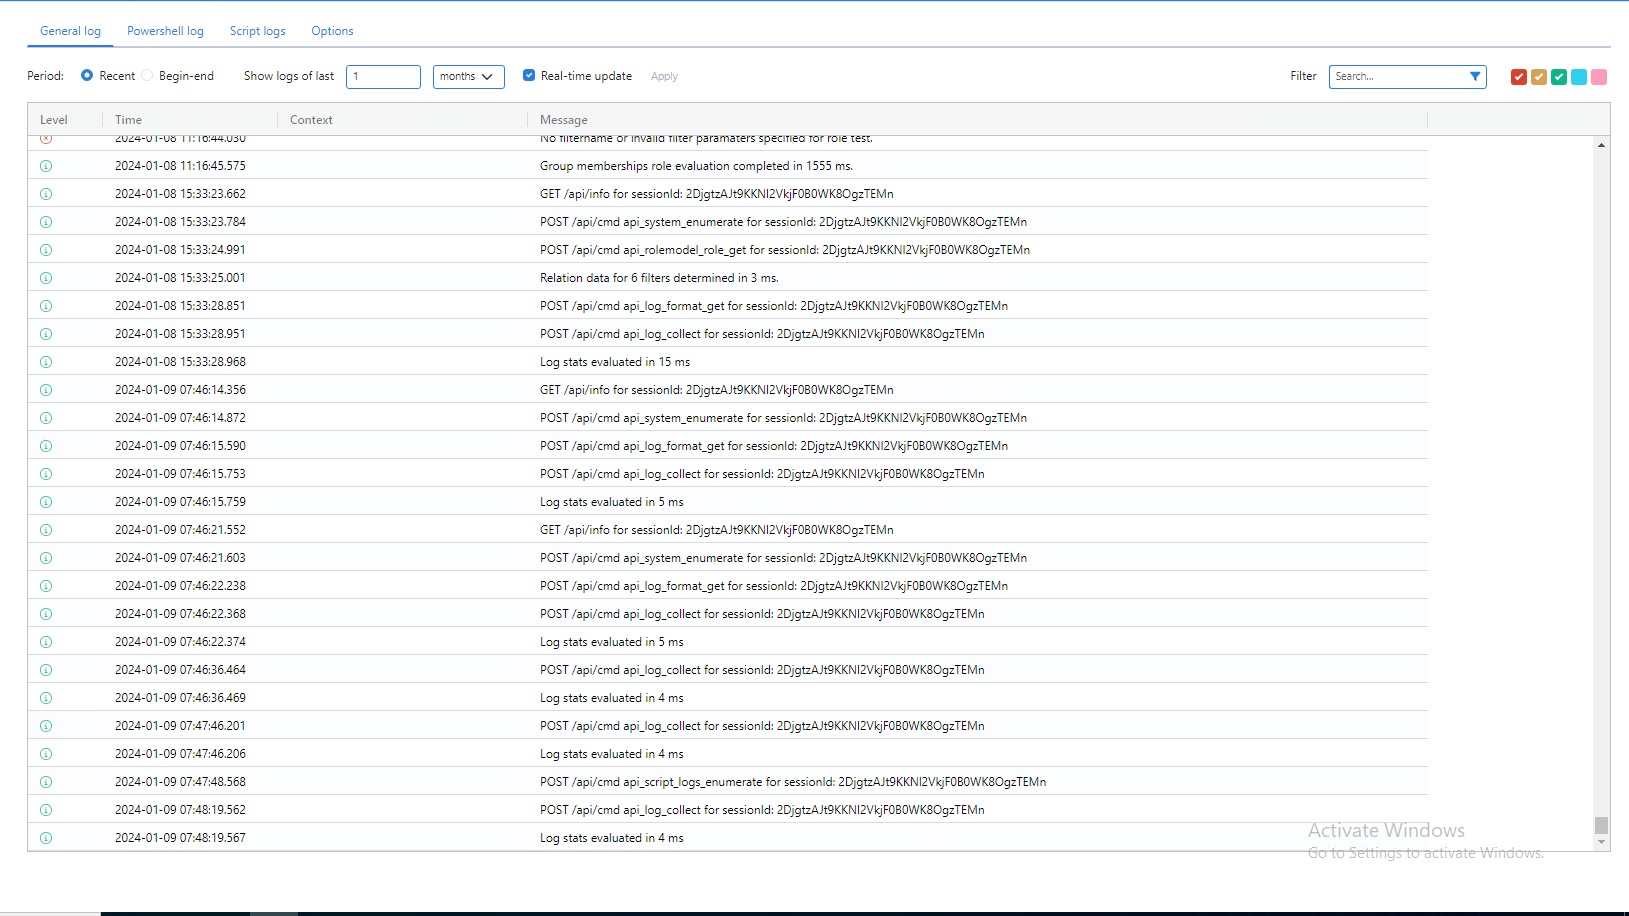The height and width of the screenshot is (916, 1629).
Task: Toggle the orange warning level filter
Action: tap(1538, 76)
